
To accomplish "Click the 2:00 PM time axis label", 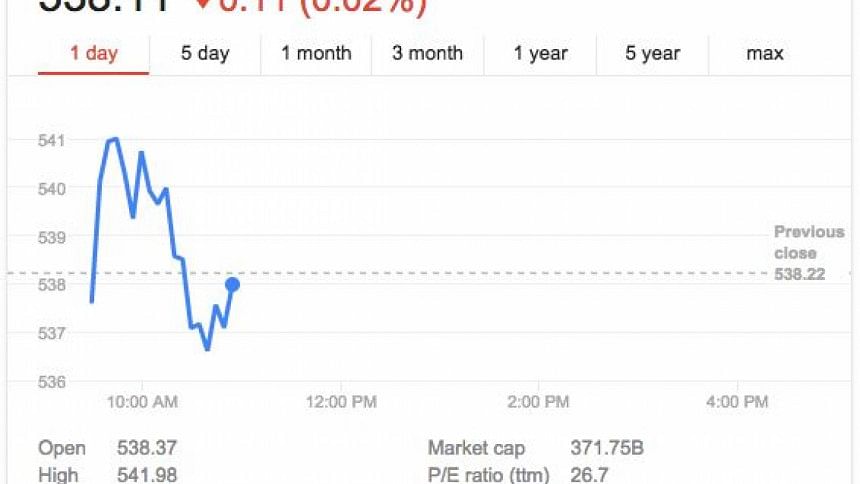I will coord(538,402).
